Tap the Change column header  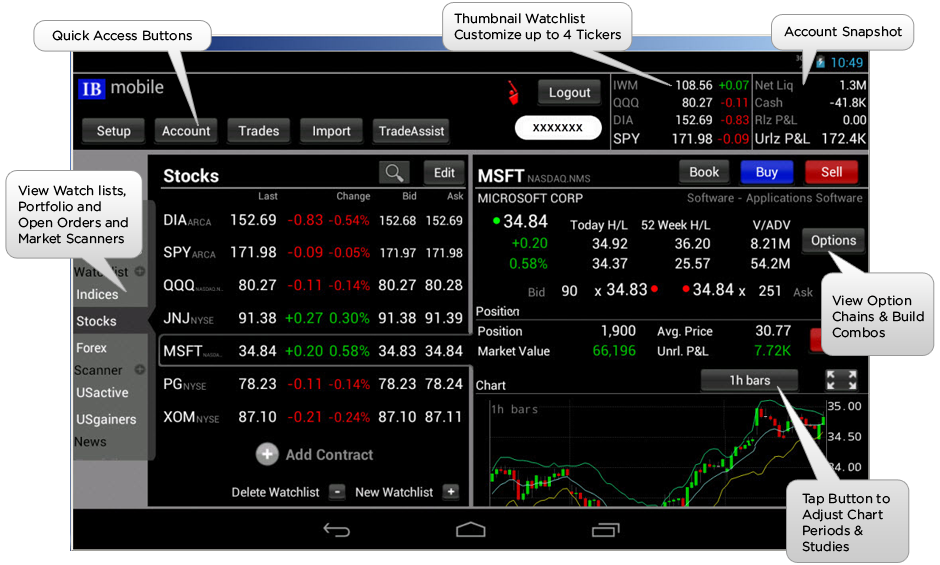point(353,196)
